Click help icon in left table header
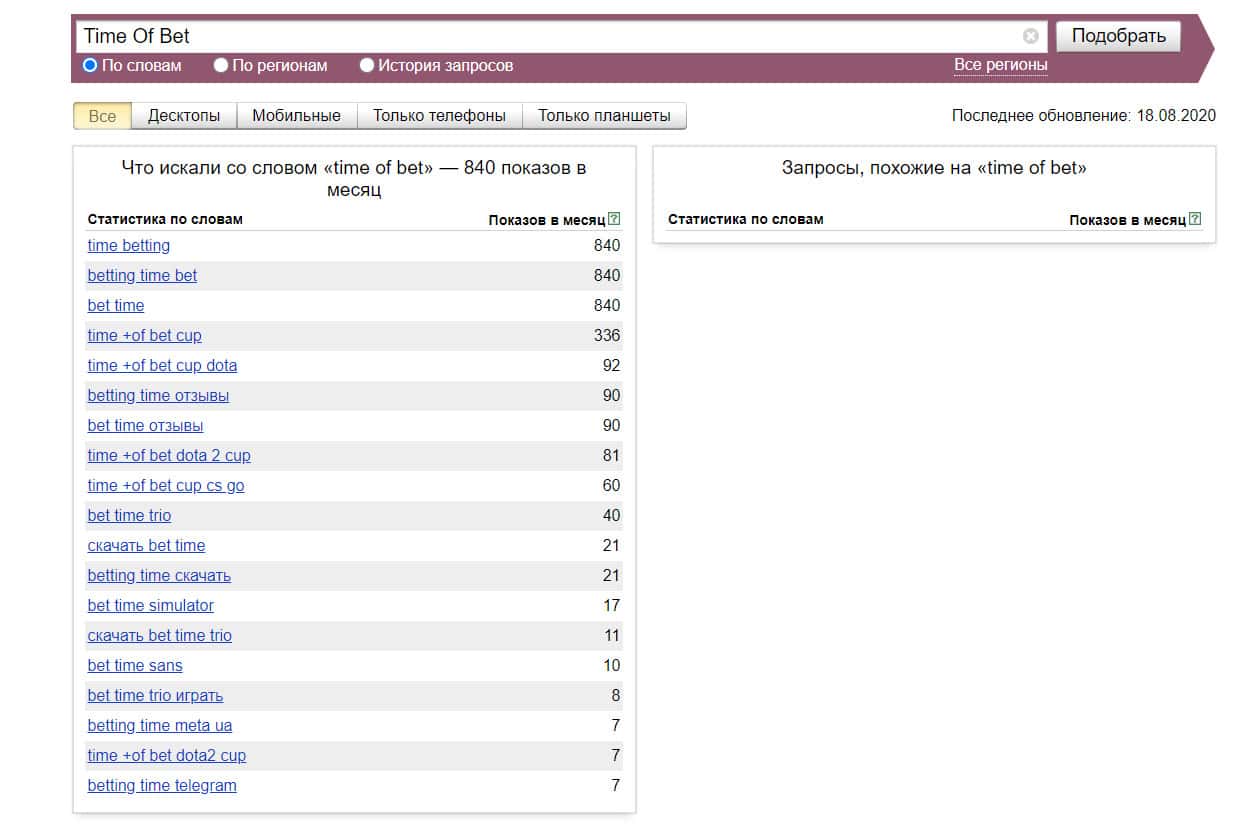This screenshot has width=1241, height=837. tap(614, 219)
